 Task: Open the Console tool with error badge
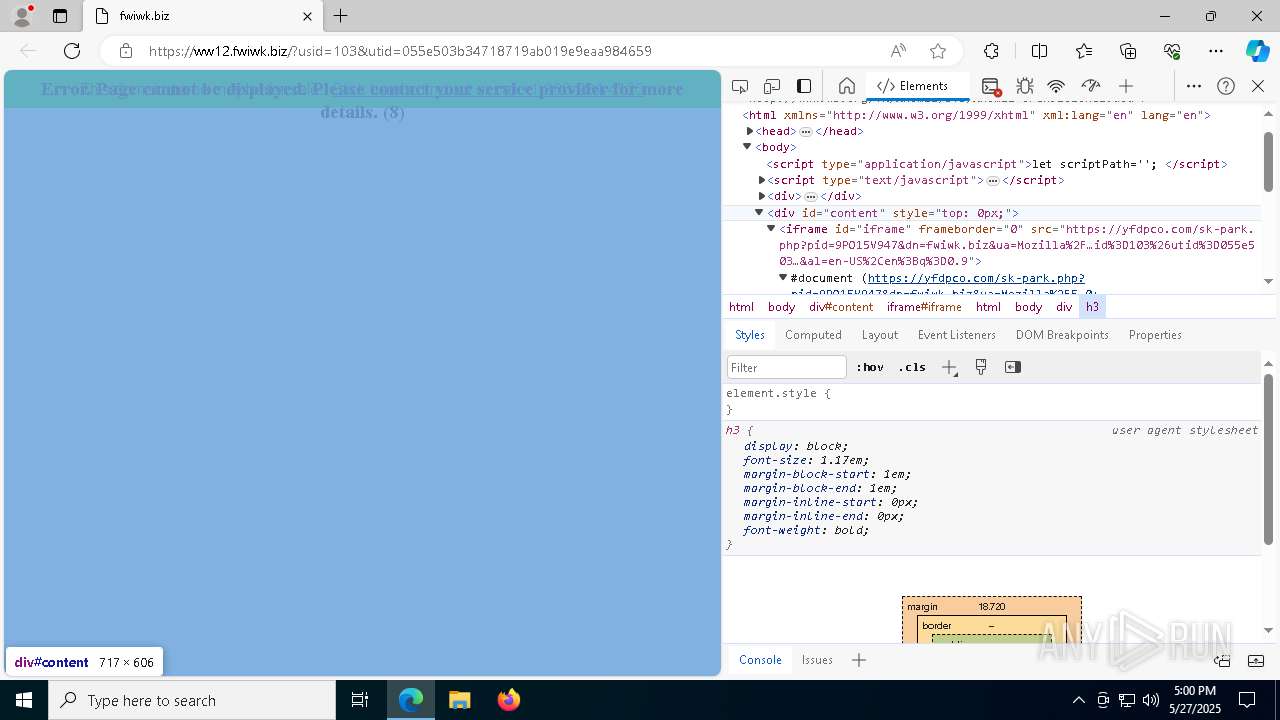pos(990,86)
